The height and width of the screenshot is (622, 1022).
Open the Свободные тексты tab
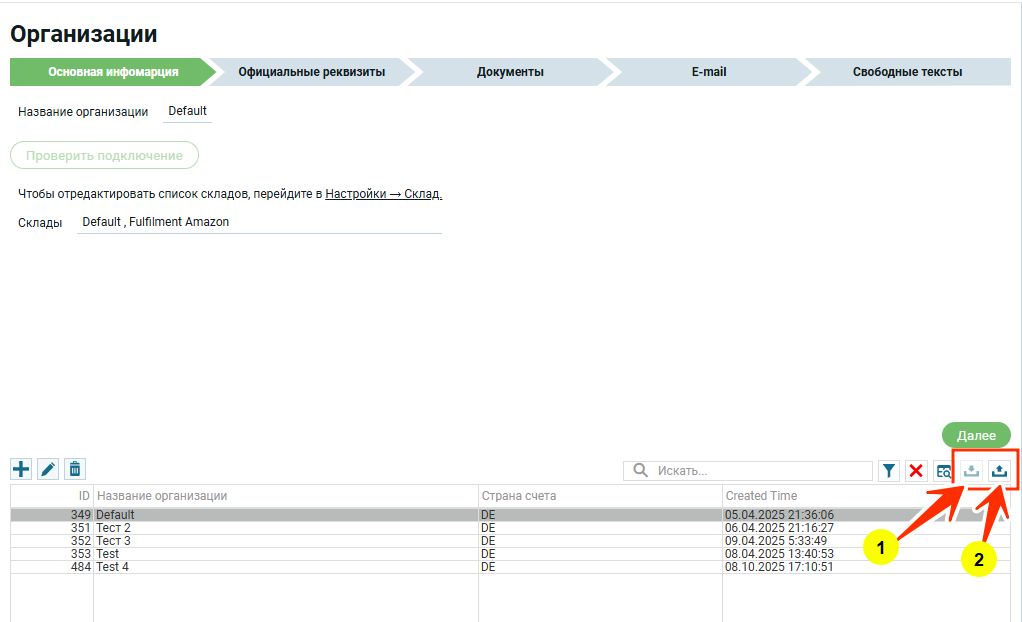(907, 72)
